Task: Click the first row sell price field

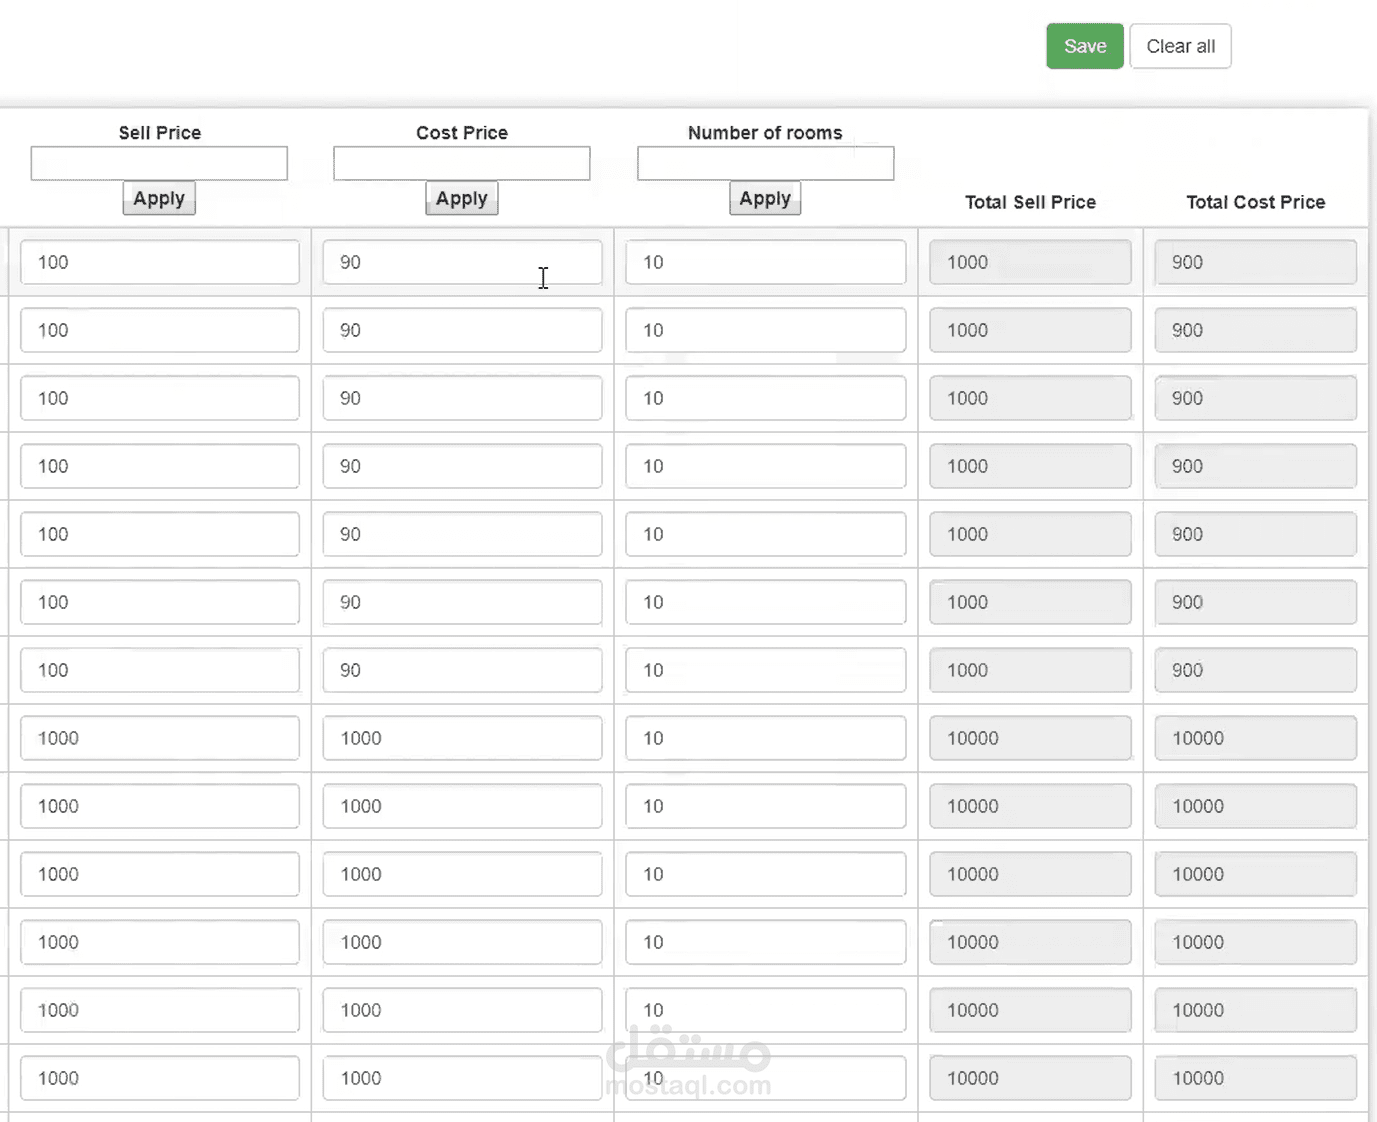Action: pos(159,262)
